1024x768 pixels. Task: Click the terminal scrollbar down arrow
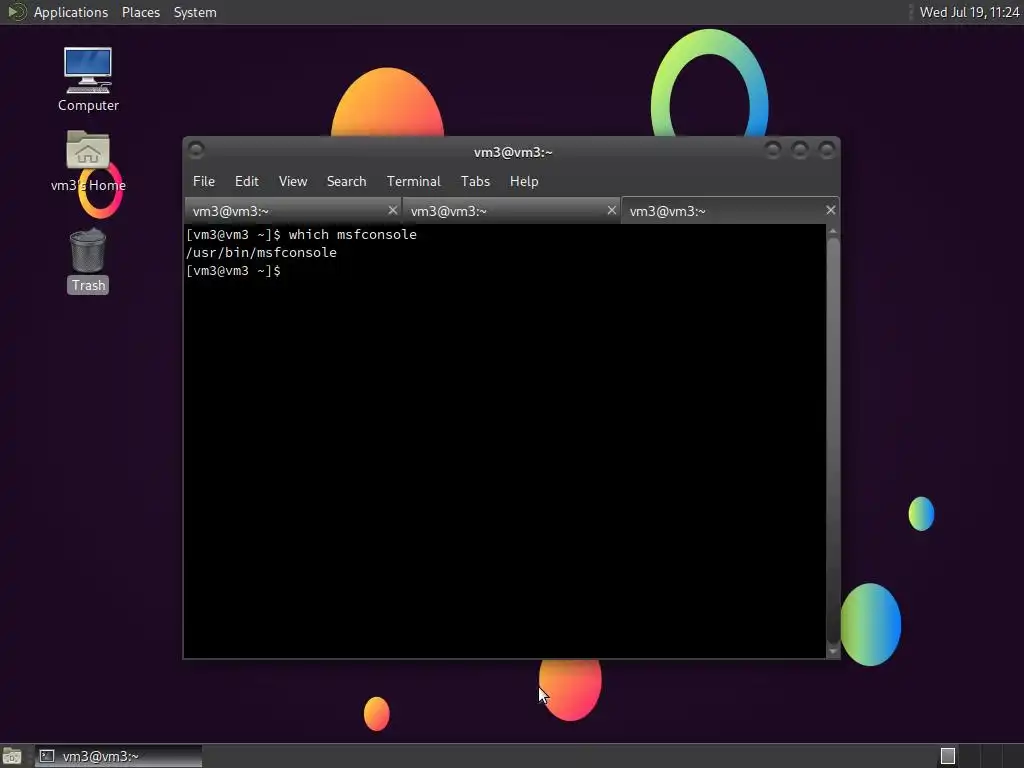tap(833, 651)
